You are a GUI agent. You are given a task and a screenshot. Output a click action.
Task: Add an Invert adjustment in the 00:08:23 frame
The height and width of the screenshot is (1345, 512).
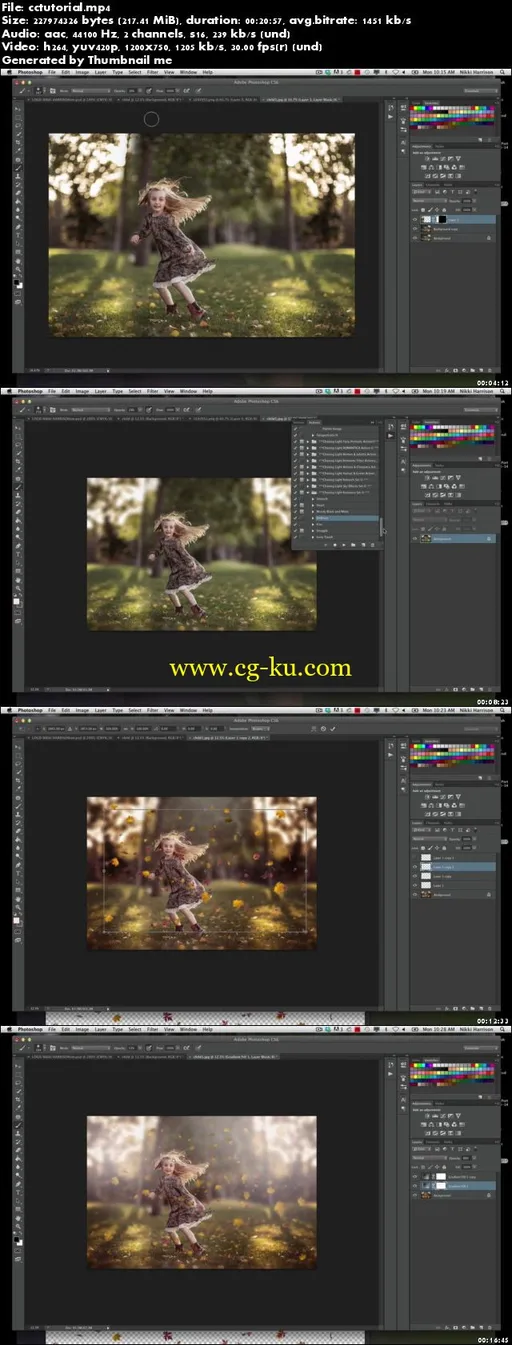(x=427, y=495)
